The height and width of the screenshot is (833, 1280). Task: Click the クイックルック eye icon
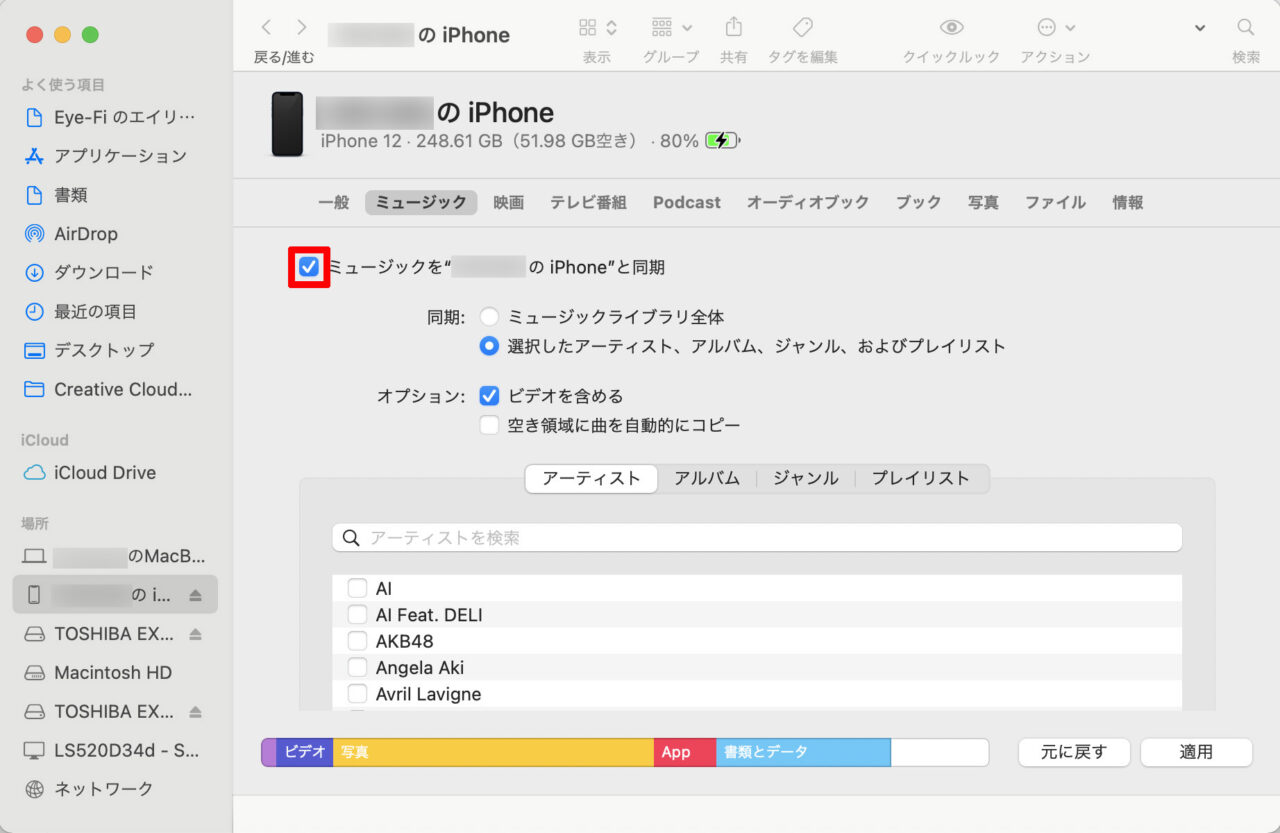(951, 28)
